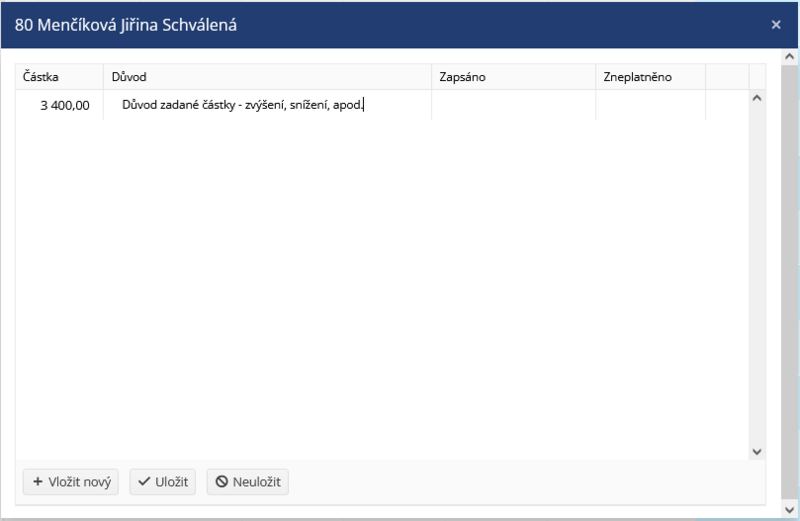
Task: Click the empty Zapsáno cell in first row
Action: 513,105
